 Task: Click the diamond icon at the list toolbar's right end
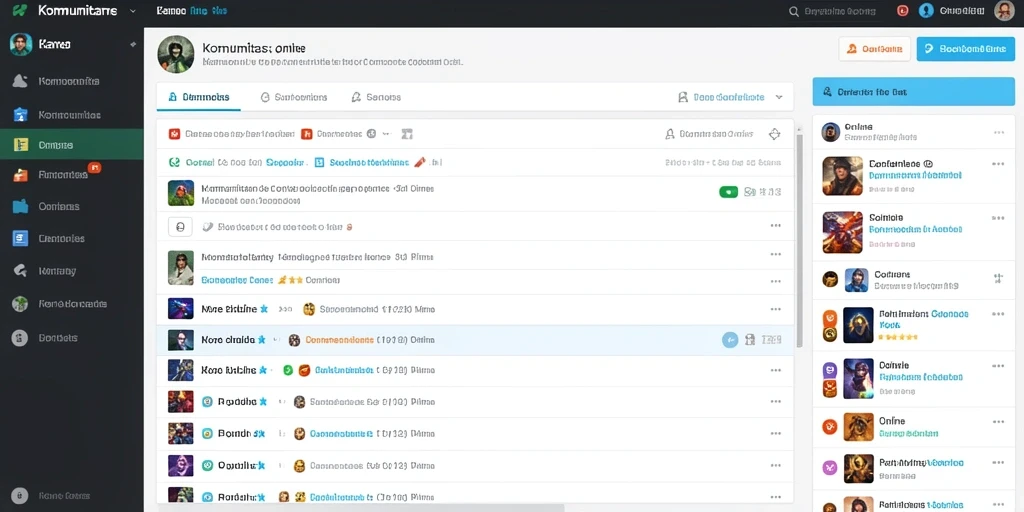(x=775, y=134)
